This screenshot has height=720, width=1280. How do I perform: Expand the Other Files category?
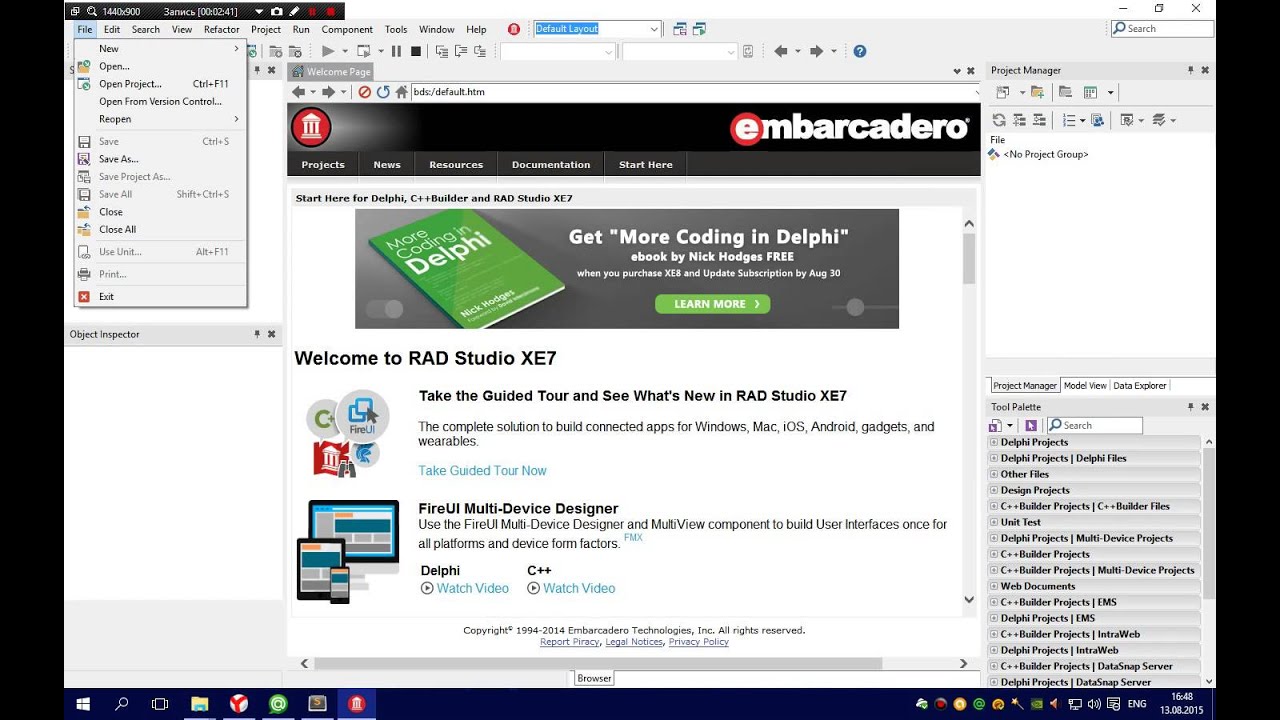[994, 474]
